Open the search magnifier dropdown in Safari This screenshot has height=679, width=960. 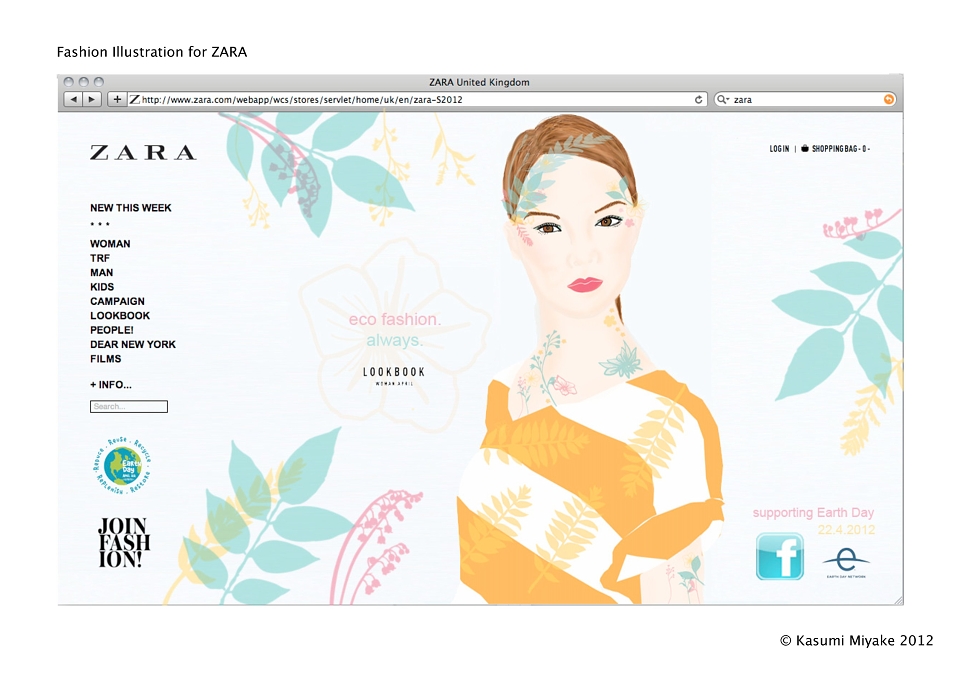pos(723,99)
